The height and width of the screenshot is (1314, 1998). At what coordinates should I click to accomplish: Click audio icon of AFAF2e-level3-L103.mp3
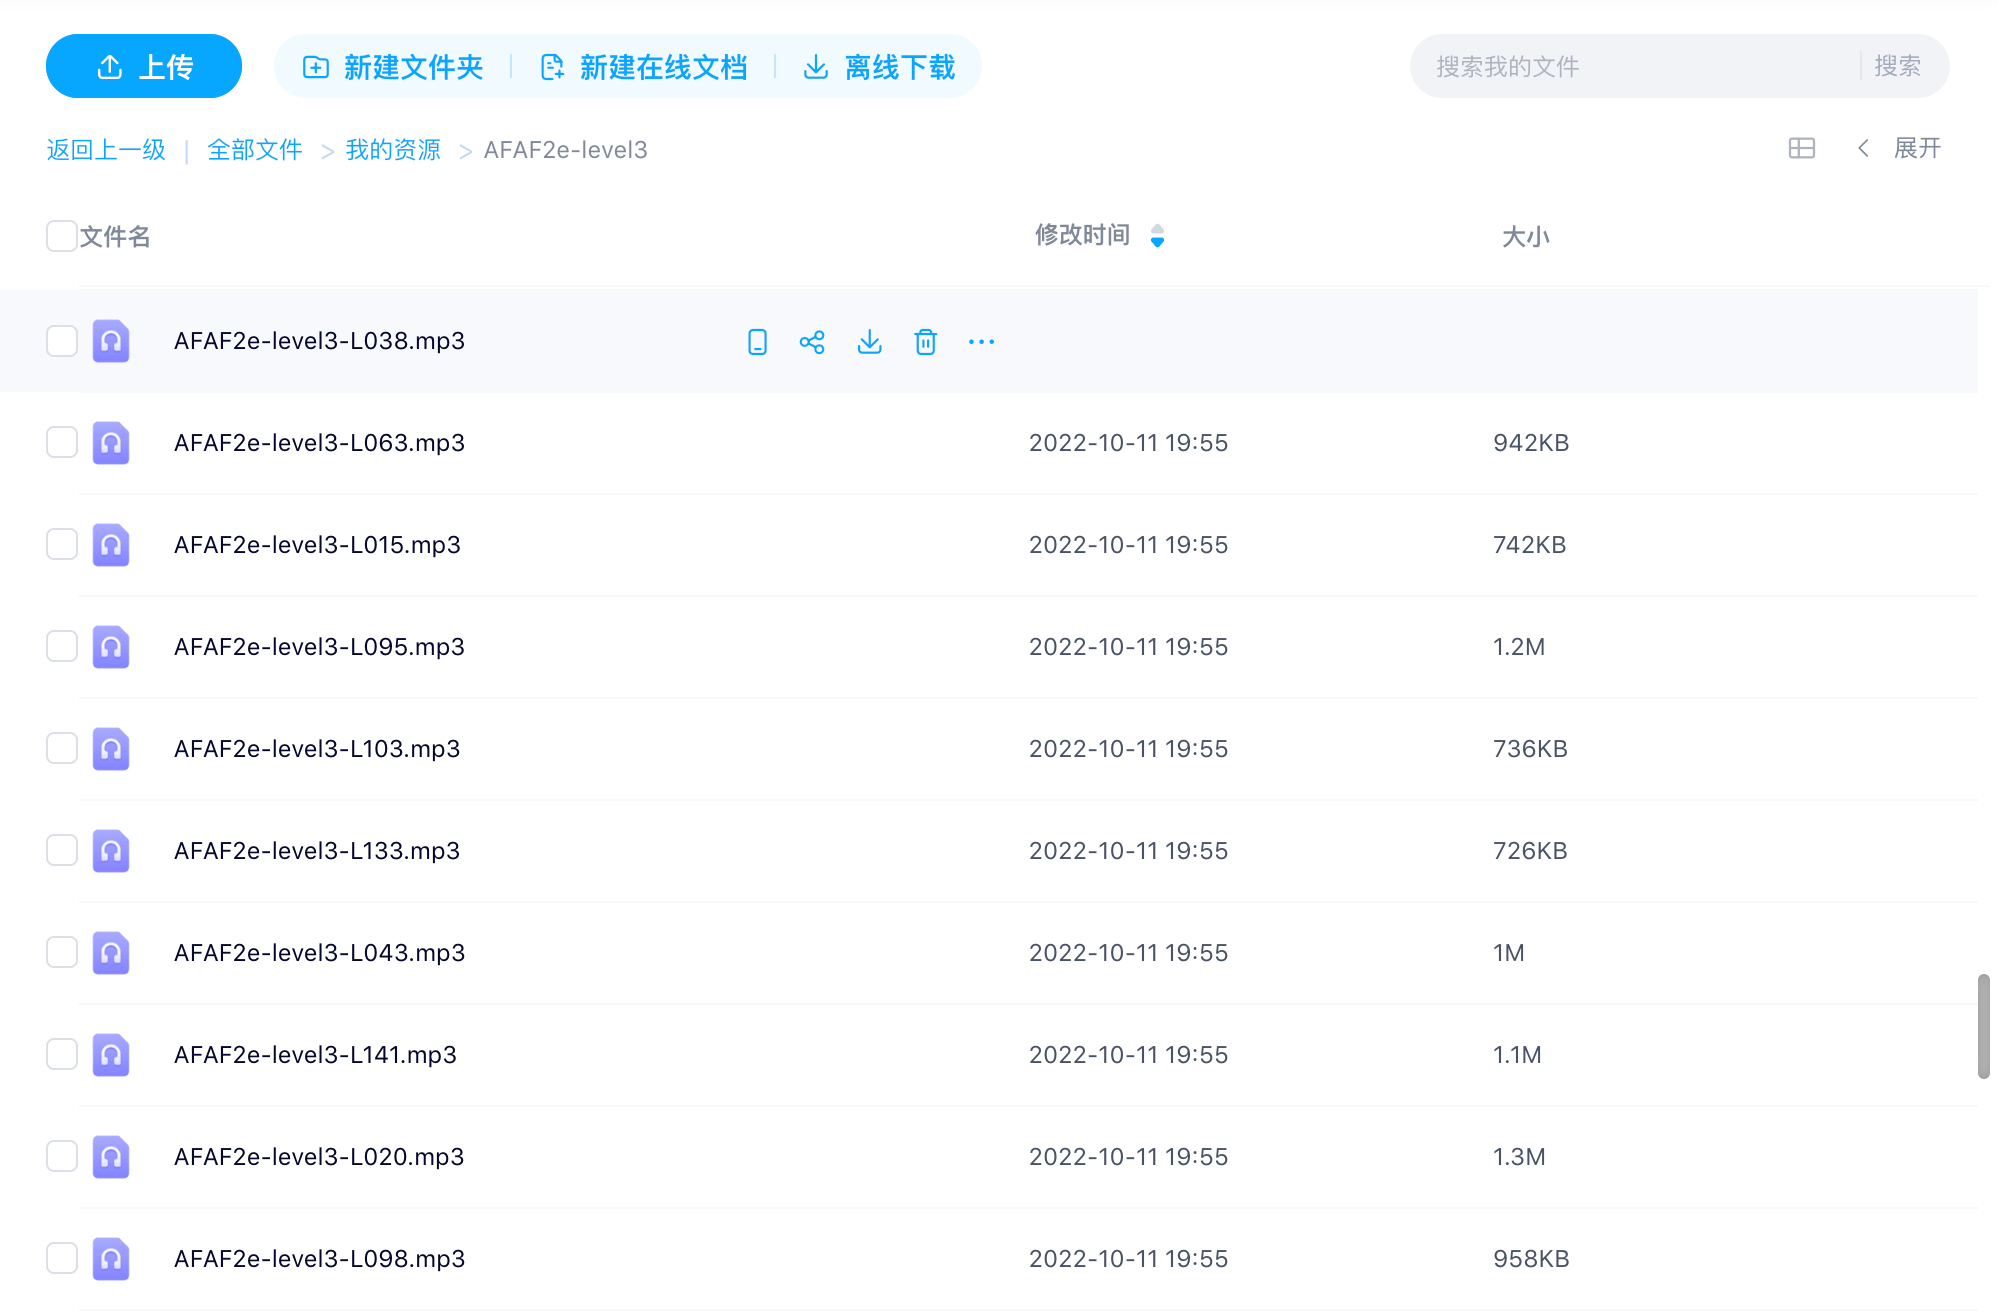[111, 749]
